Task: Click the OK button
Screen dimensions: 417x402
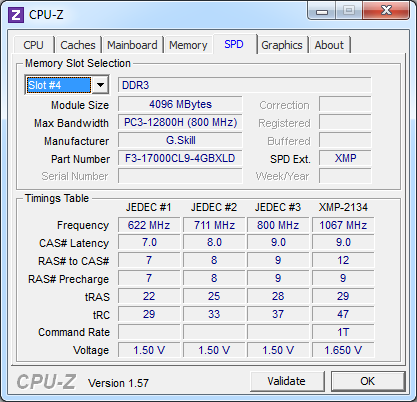Action: (x=368, y=381)
